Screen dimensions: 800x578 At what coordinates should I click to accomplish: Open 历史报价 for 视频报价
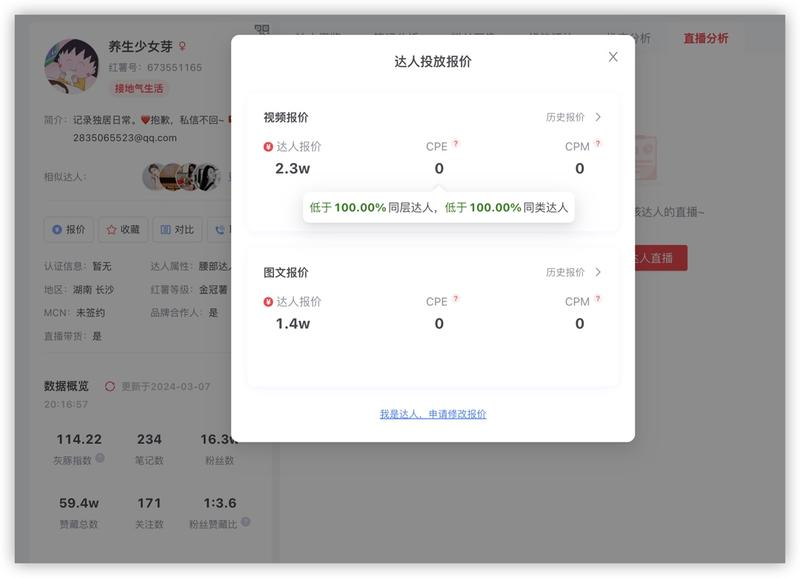coord(573,117)
